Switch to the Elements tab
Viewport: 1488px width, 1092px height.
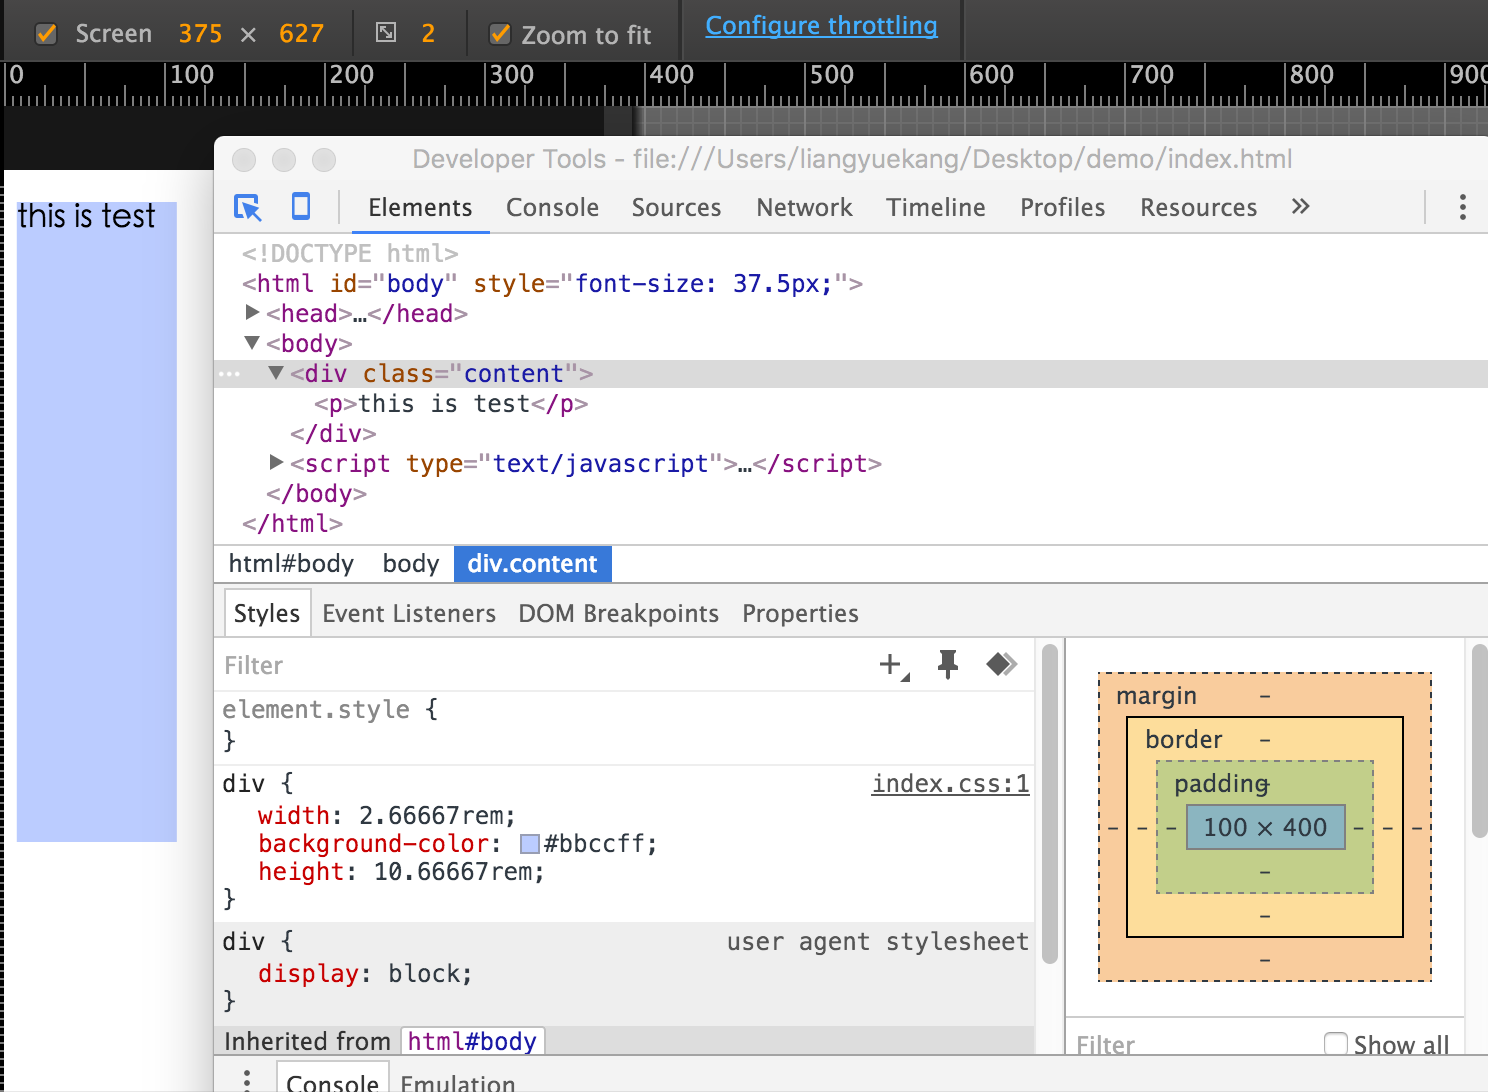pos(420,207)
